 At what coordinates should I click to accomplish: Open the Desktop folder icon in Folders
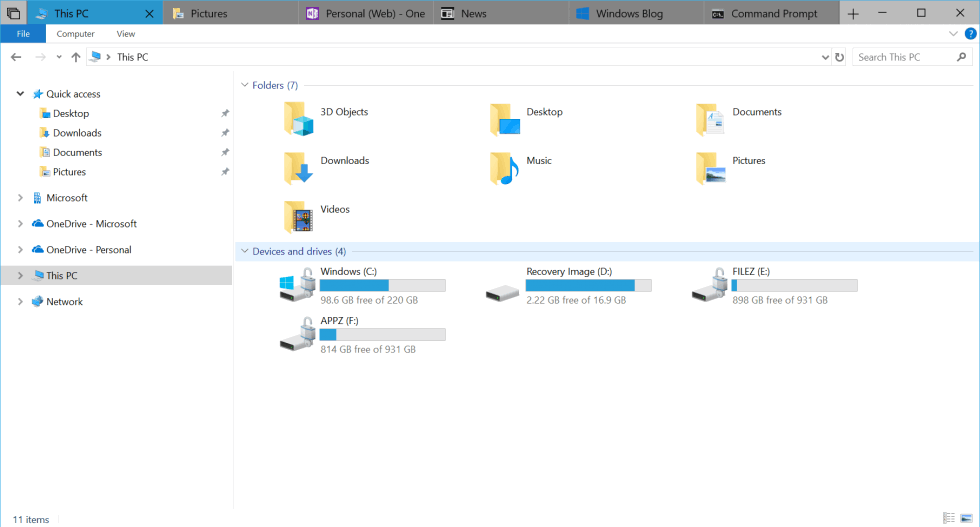[504, 119]
